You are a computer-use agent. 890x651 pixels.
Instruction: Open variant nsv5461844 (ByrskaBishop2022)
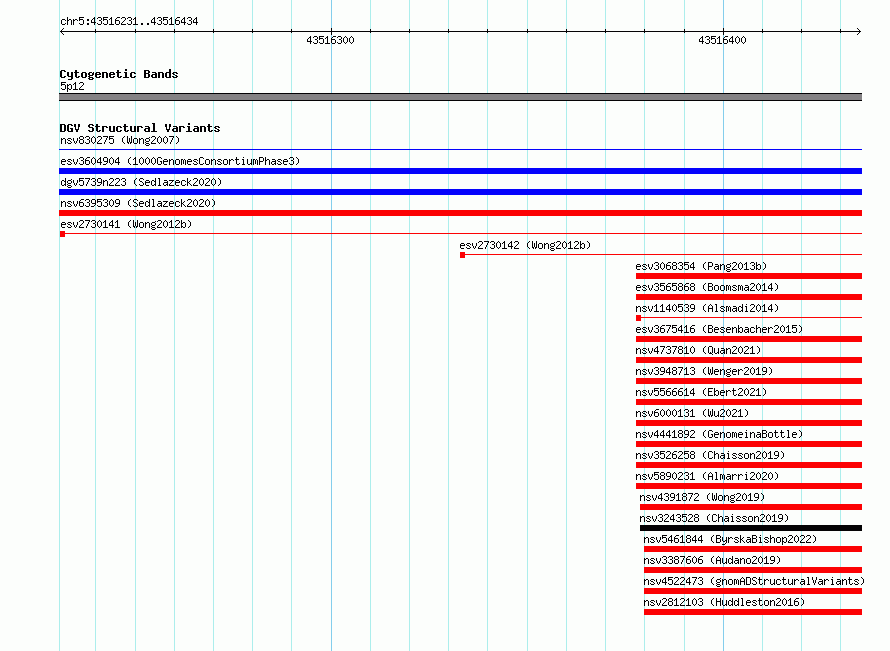(x=730, y=539)
